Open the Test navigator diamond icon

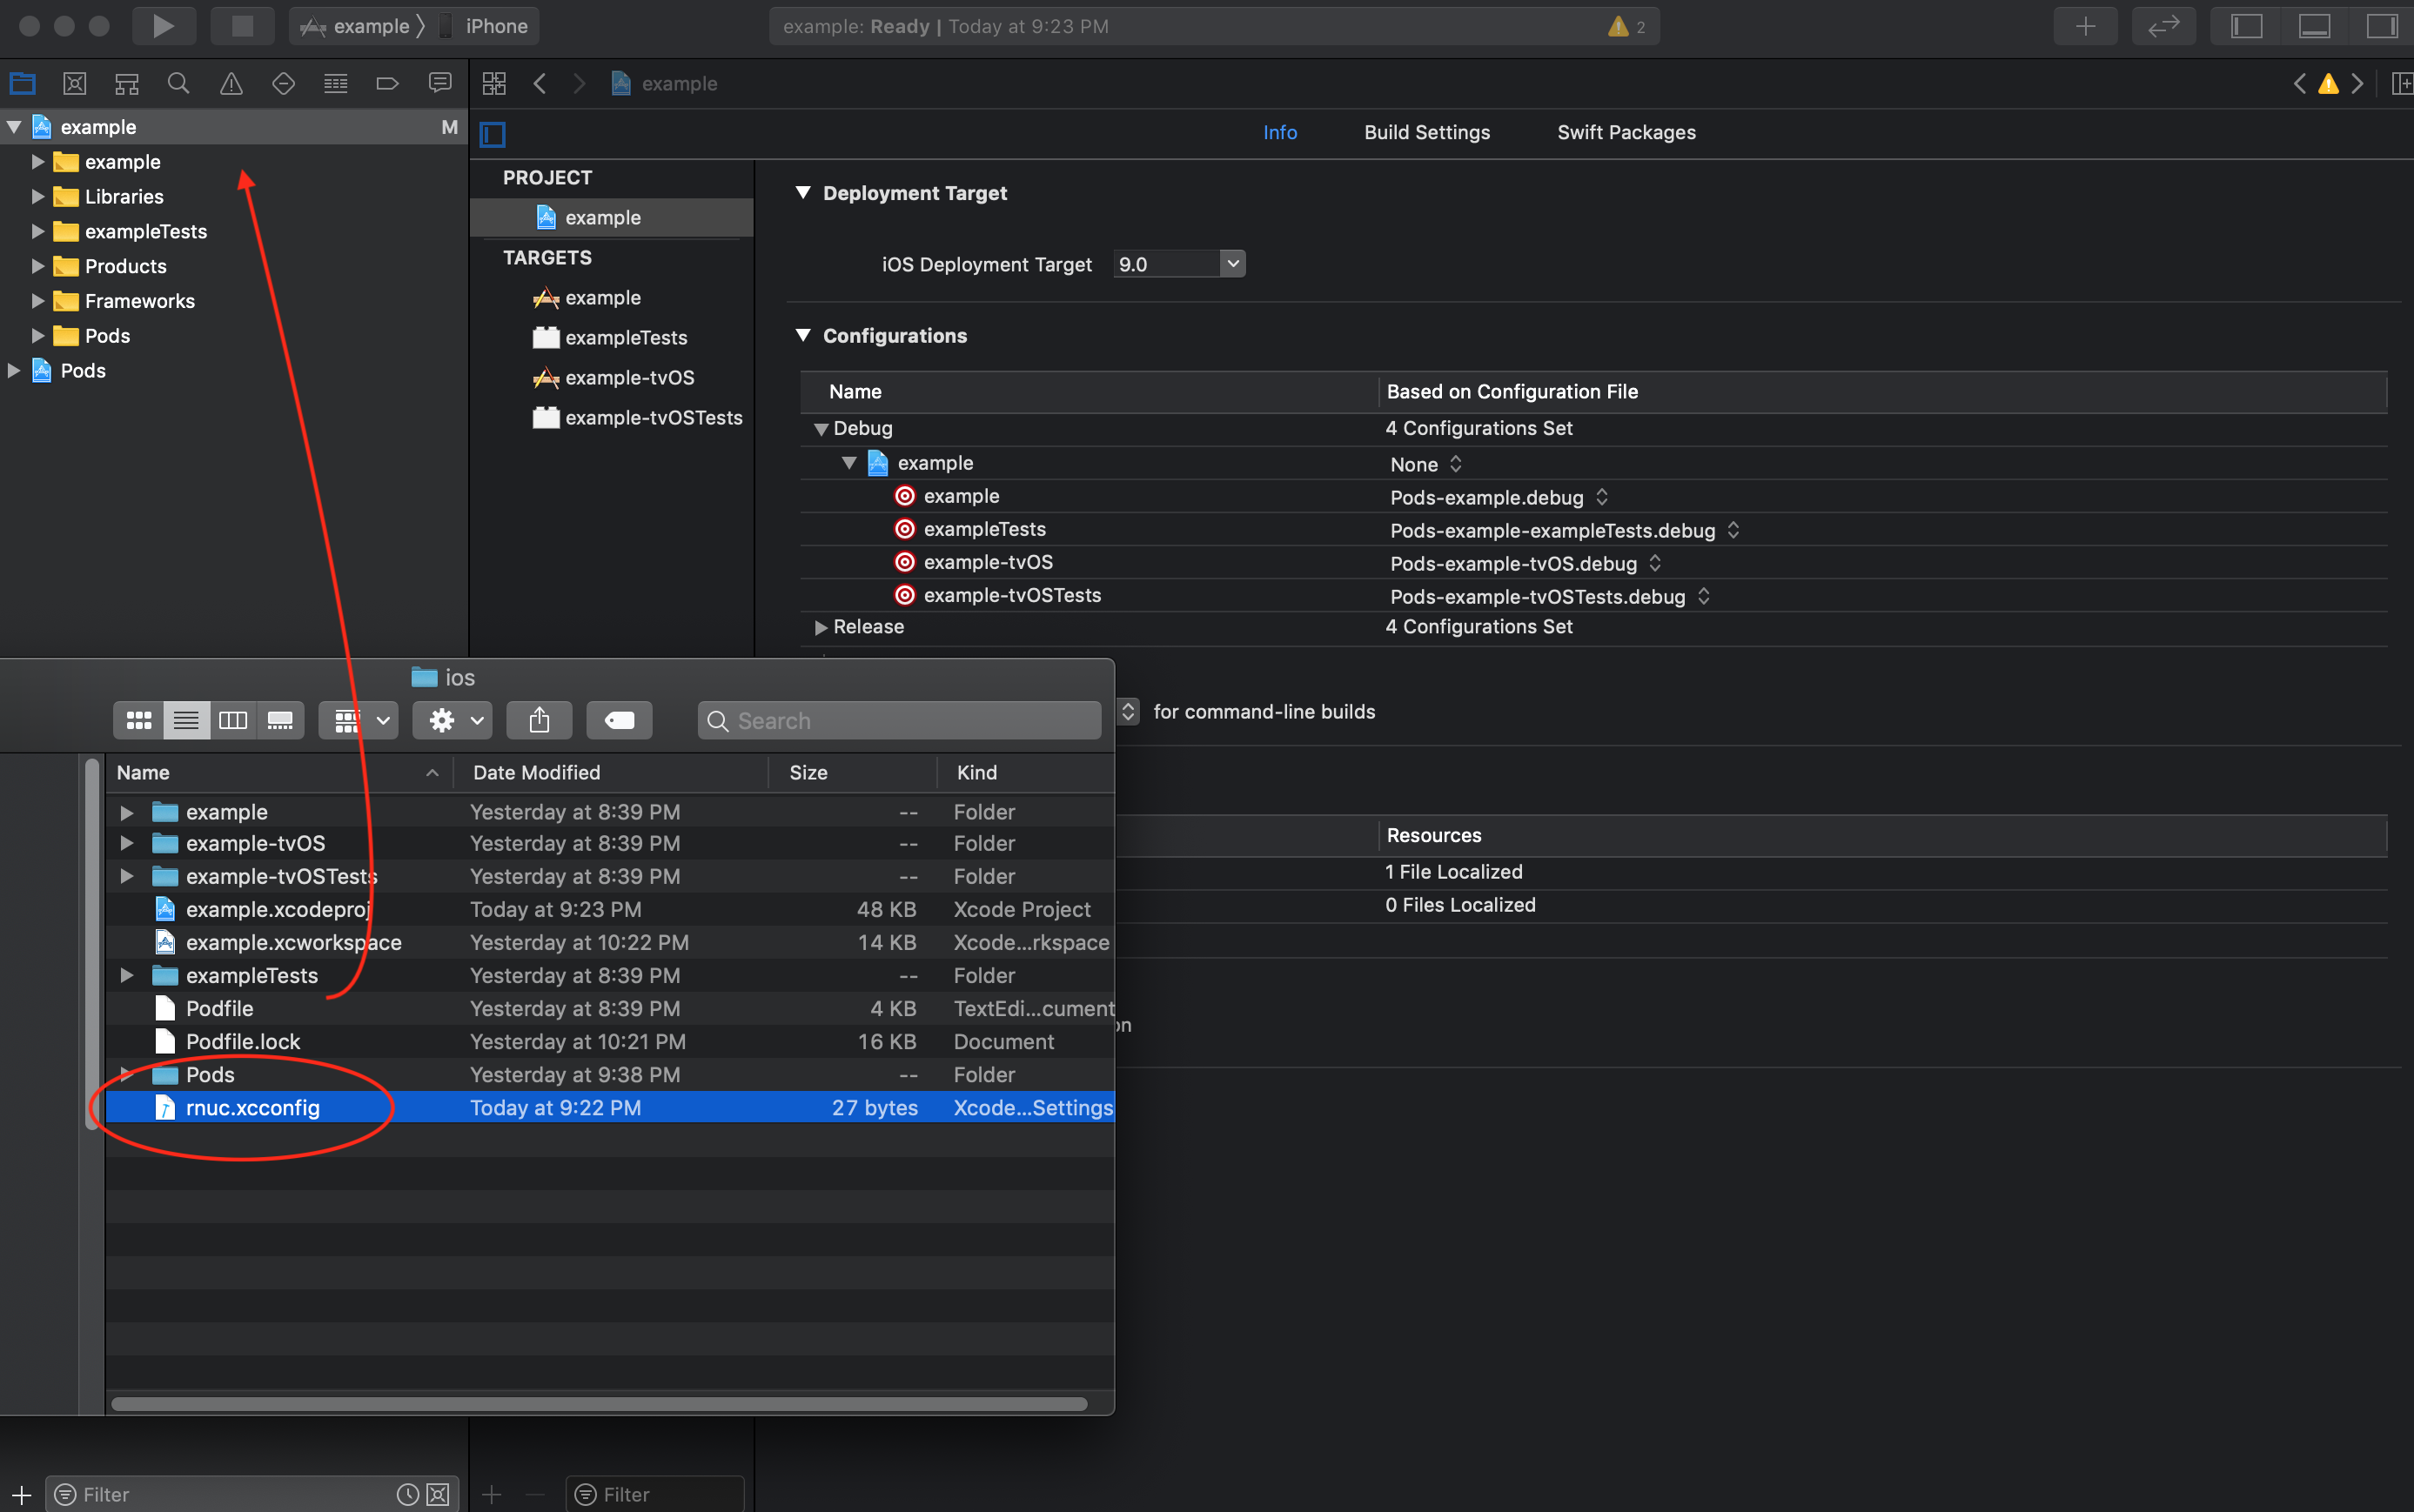pyautogui.click(x=283, y=83)
